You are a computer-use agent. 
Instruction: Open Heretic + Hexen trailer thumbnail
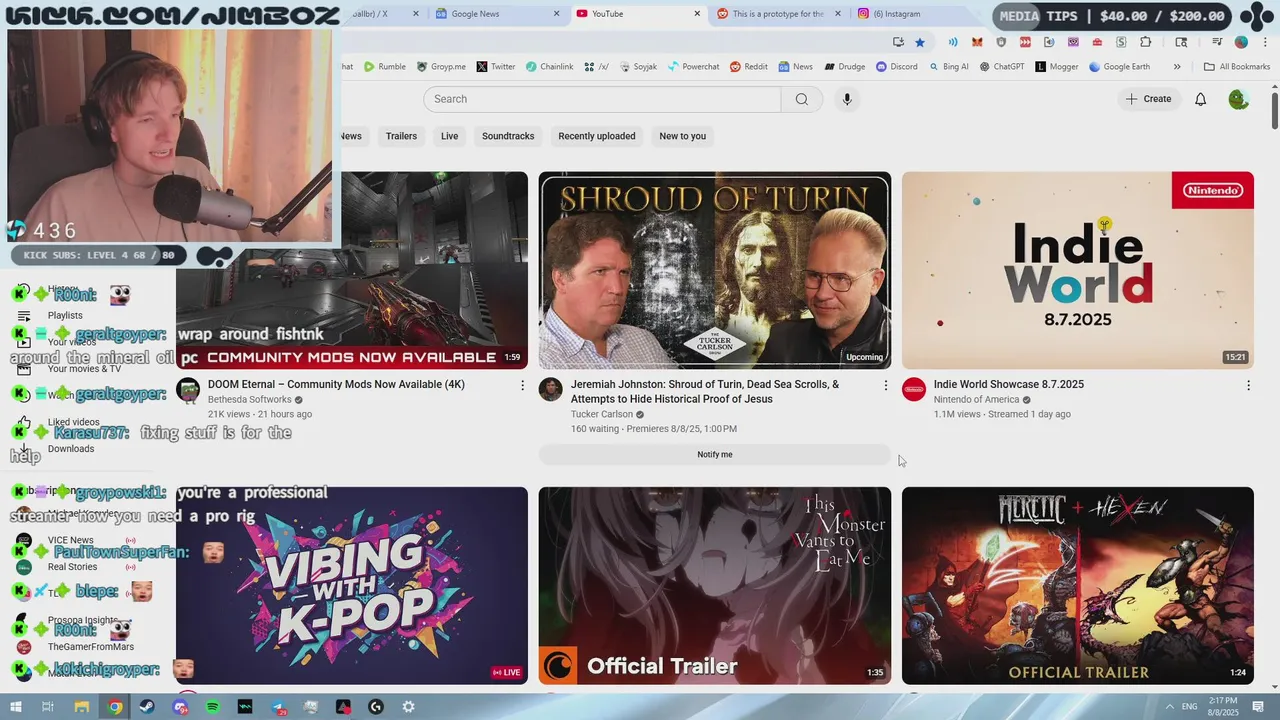pyautogui.click(x=1078, y=586)
